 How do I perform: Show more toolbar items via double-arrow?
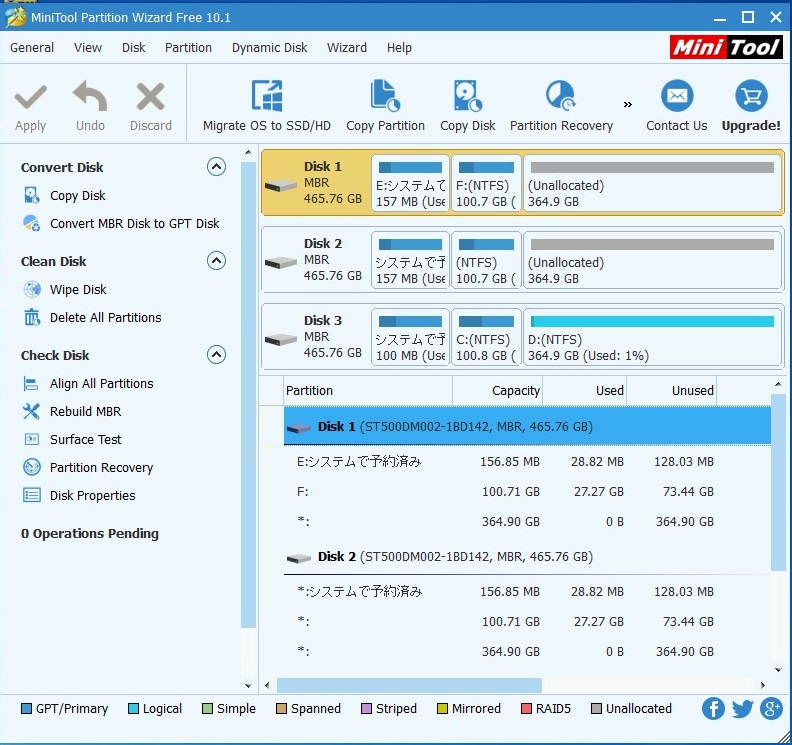pyautogui.click(x=627, y=105)
